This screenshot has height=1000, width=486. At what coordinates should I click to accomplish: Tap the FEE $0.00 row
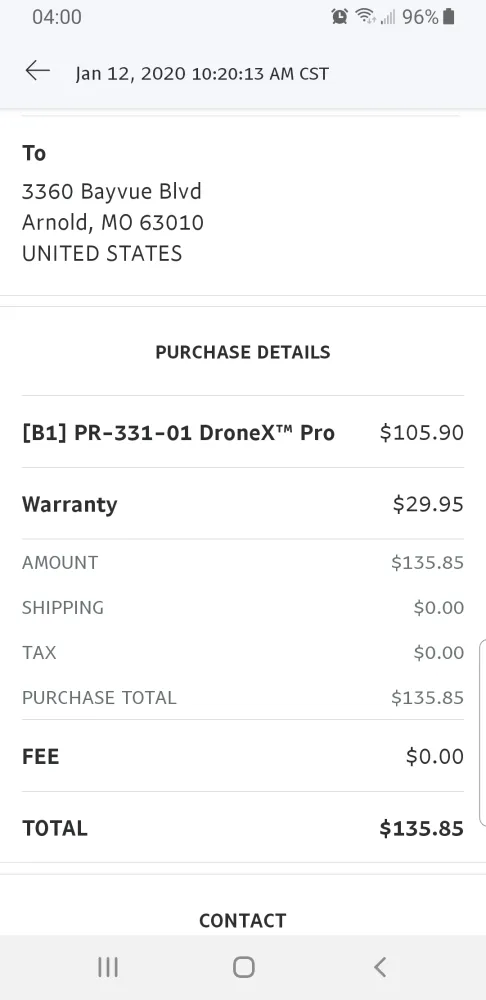click(x=243, y=756)
